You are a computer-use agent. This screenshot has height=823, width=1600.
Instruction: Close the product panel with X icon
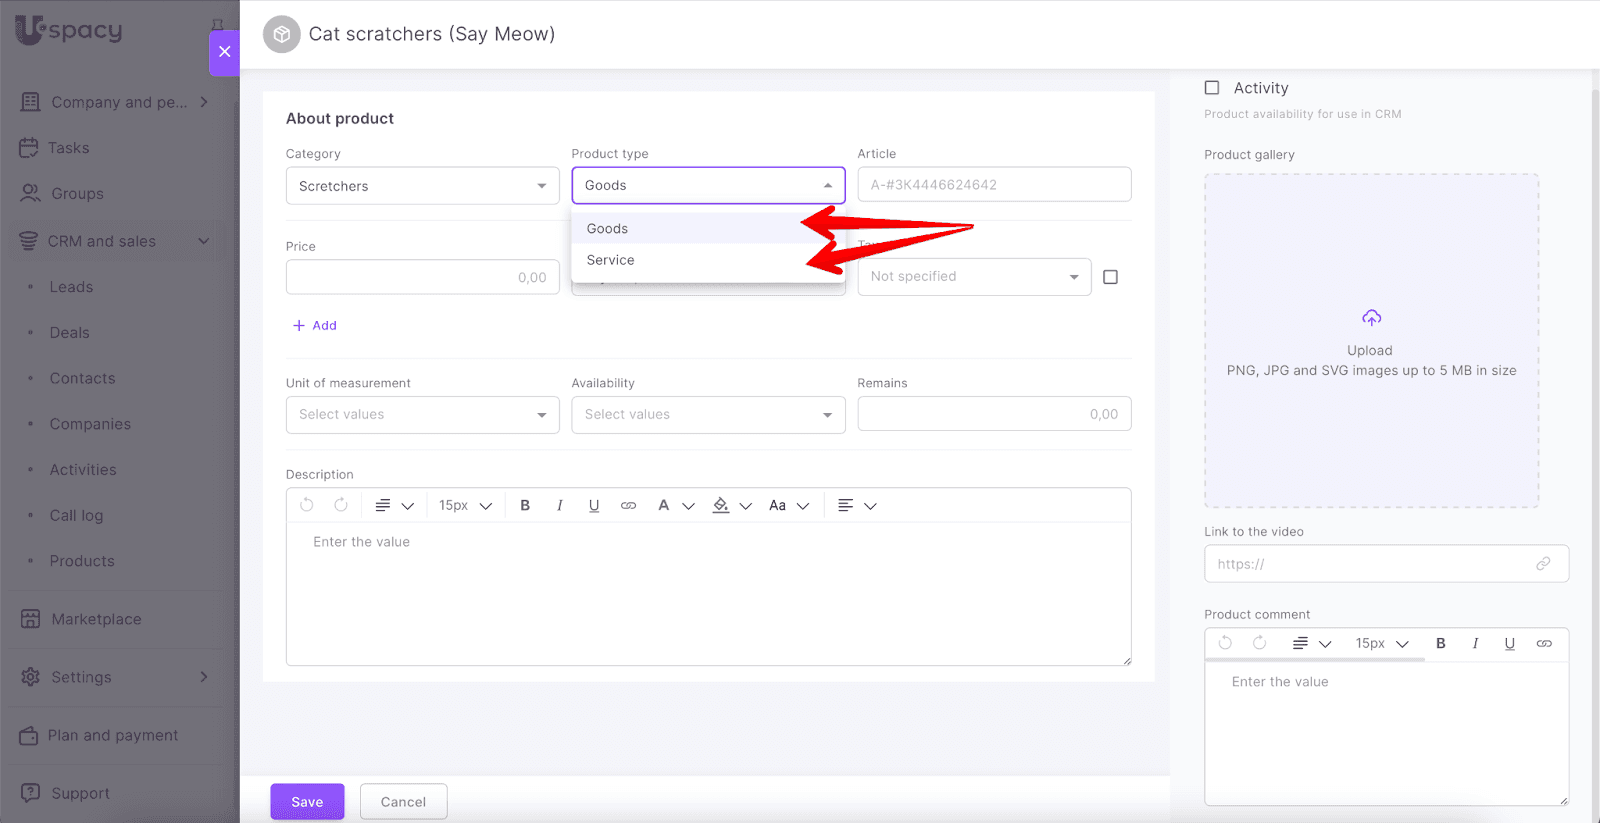[225, 52]
